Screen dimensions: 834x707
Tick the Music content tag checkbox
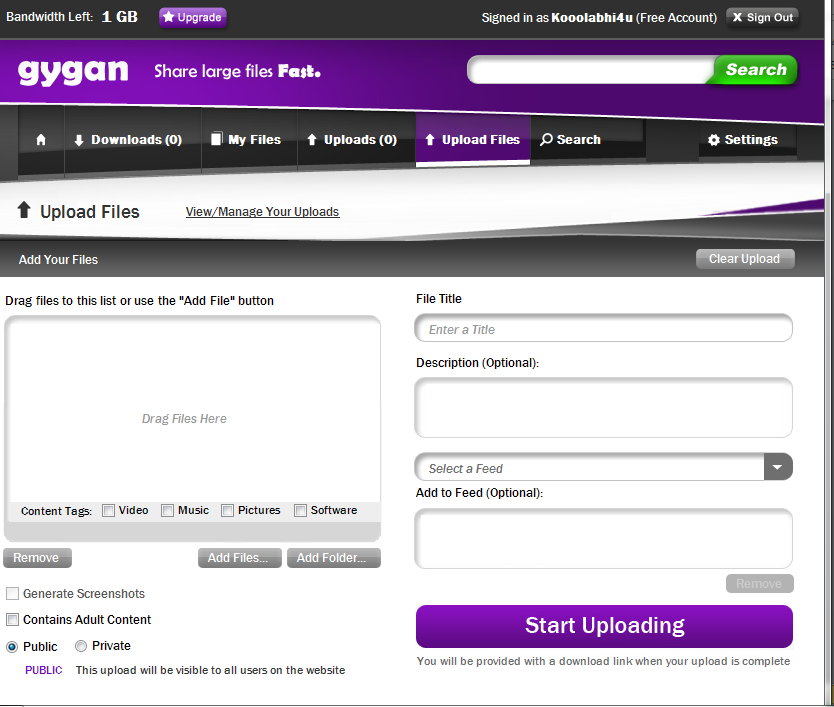168,511
